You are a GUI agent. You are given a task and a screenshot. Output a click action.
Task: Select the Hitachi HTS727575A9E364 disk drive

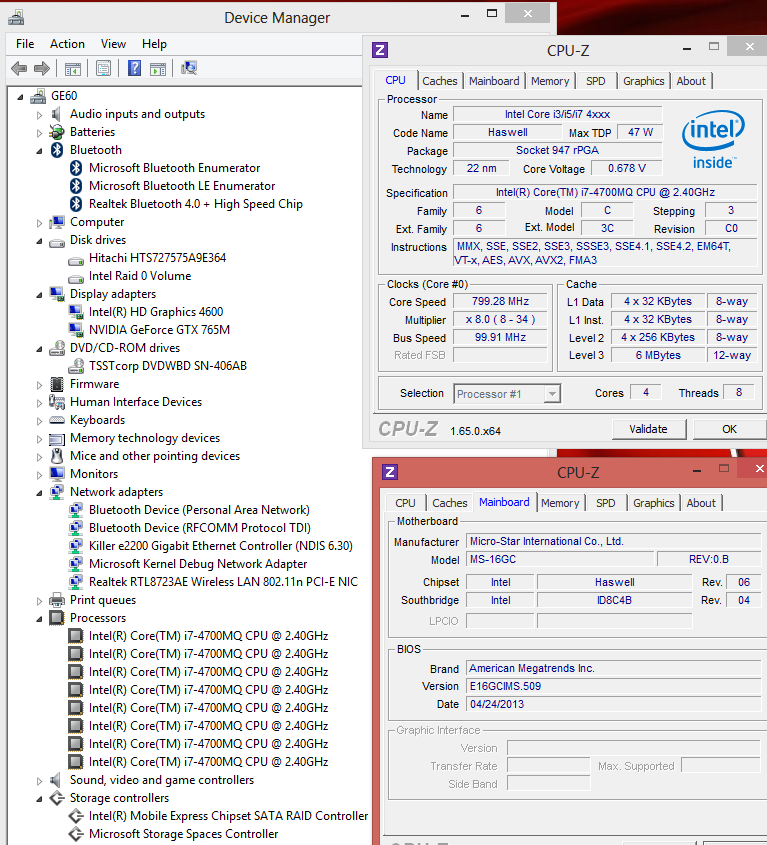pos(157,258)
